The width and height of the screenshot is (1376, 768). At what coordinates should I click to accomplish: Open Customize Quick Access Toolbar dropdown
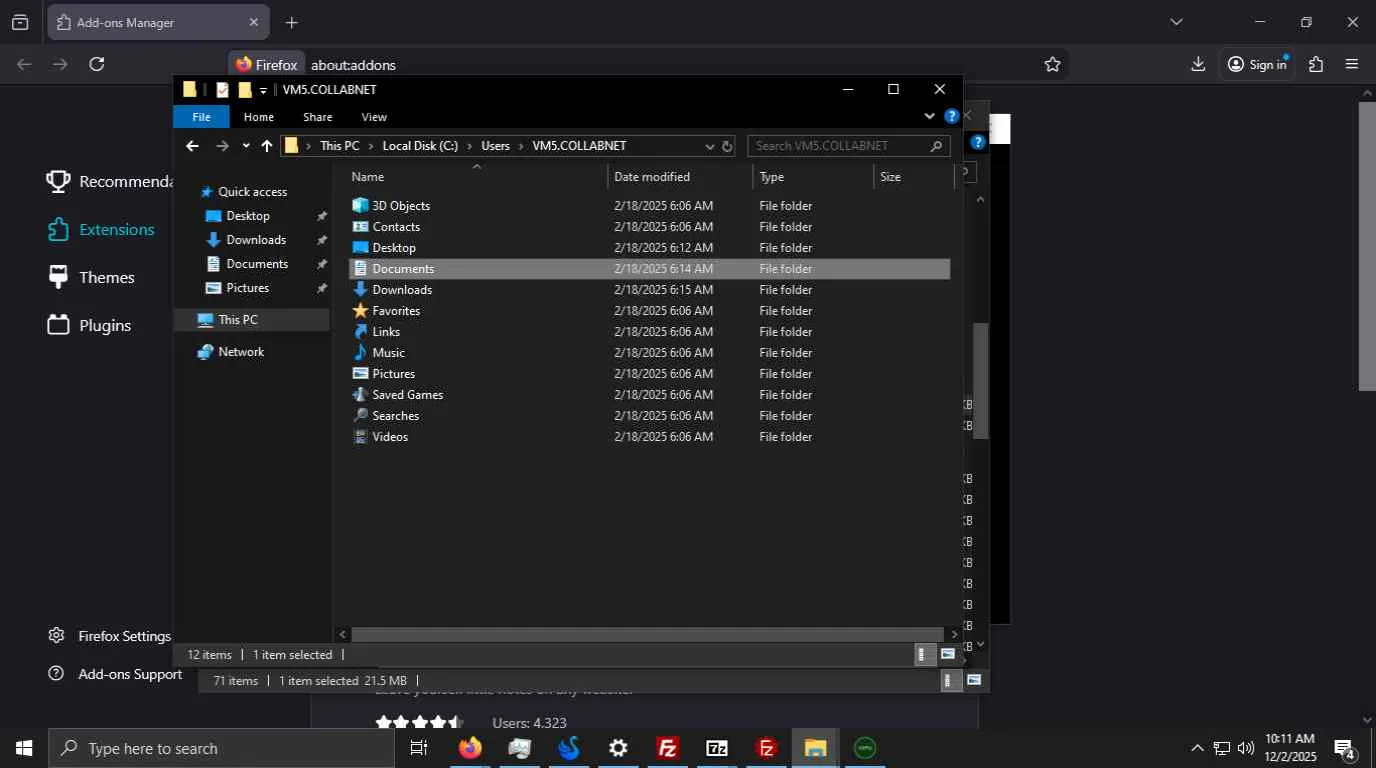pos(263,90)
